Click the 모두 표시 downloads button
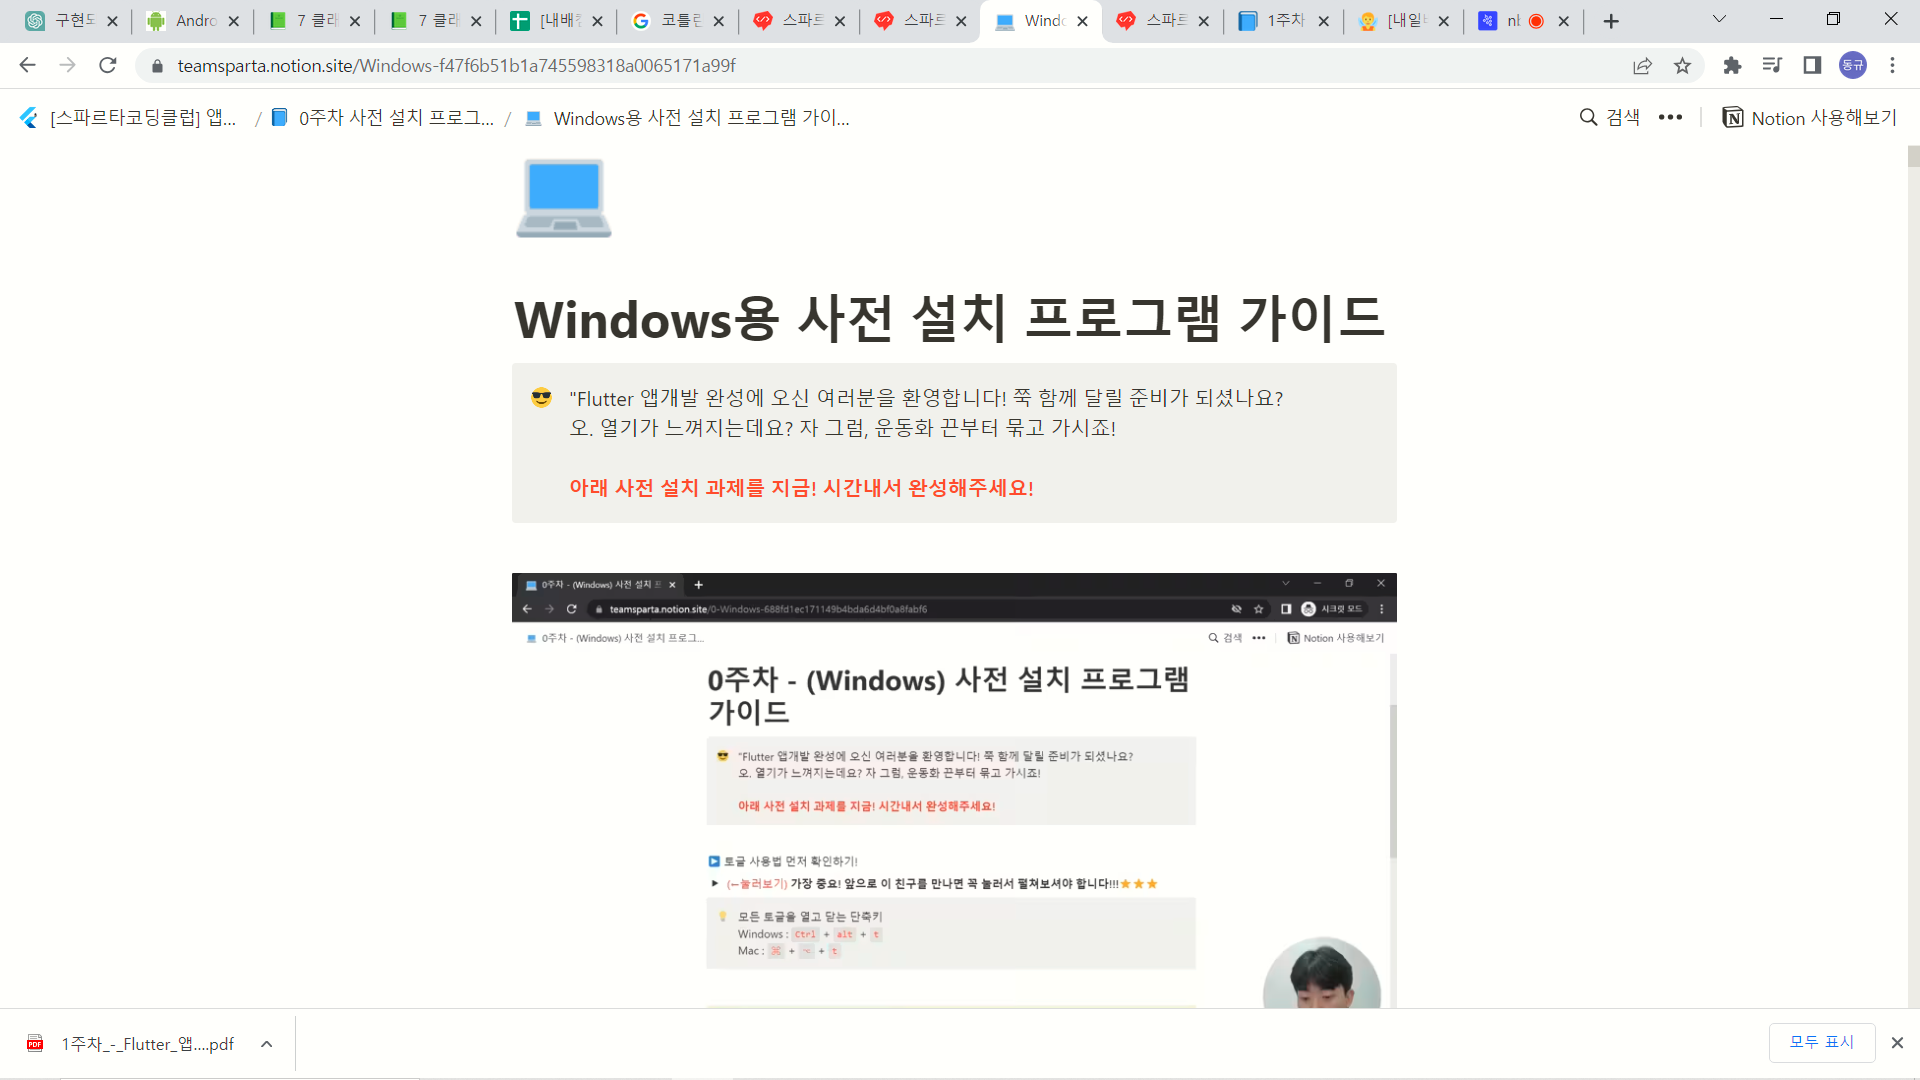Screen dimensions: 1920x1080 [x=1821, y=1042]
